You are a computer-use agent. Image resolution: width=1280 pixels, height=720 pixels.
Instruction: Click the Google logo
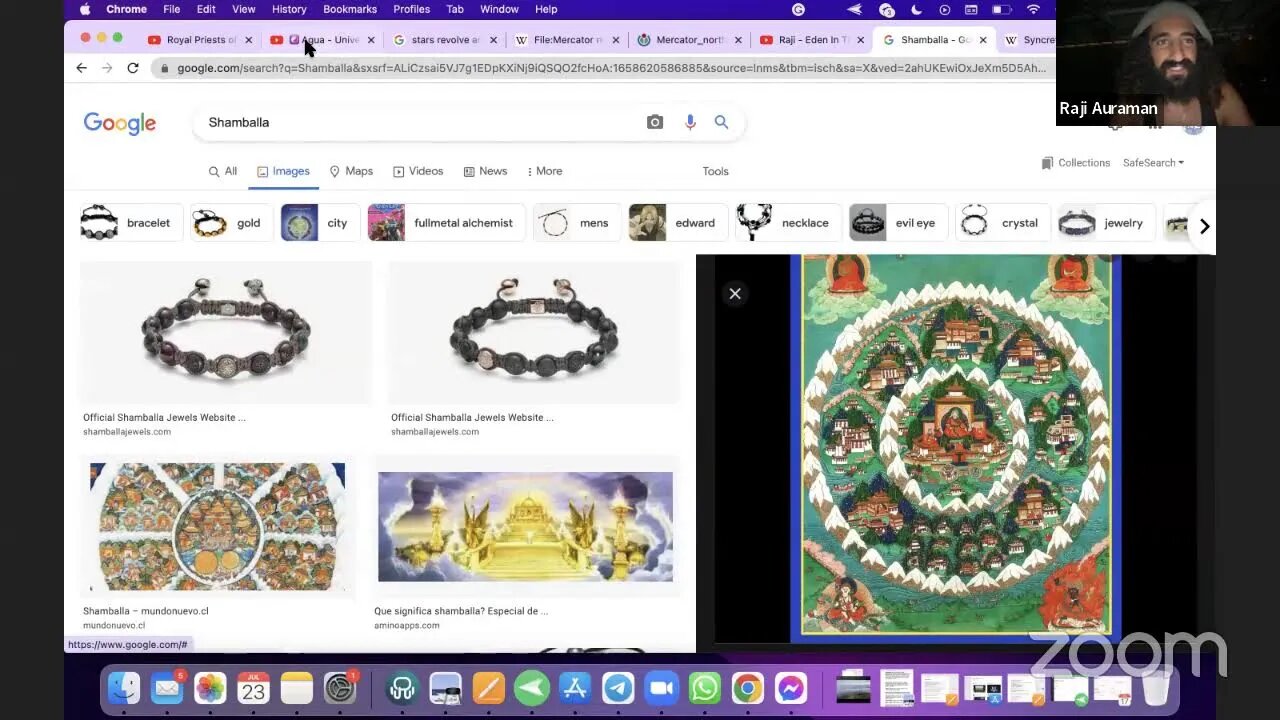coord(120,123)
